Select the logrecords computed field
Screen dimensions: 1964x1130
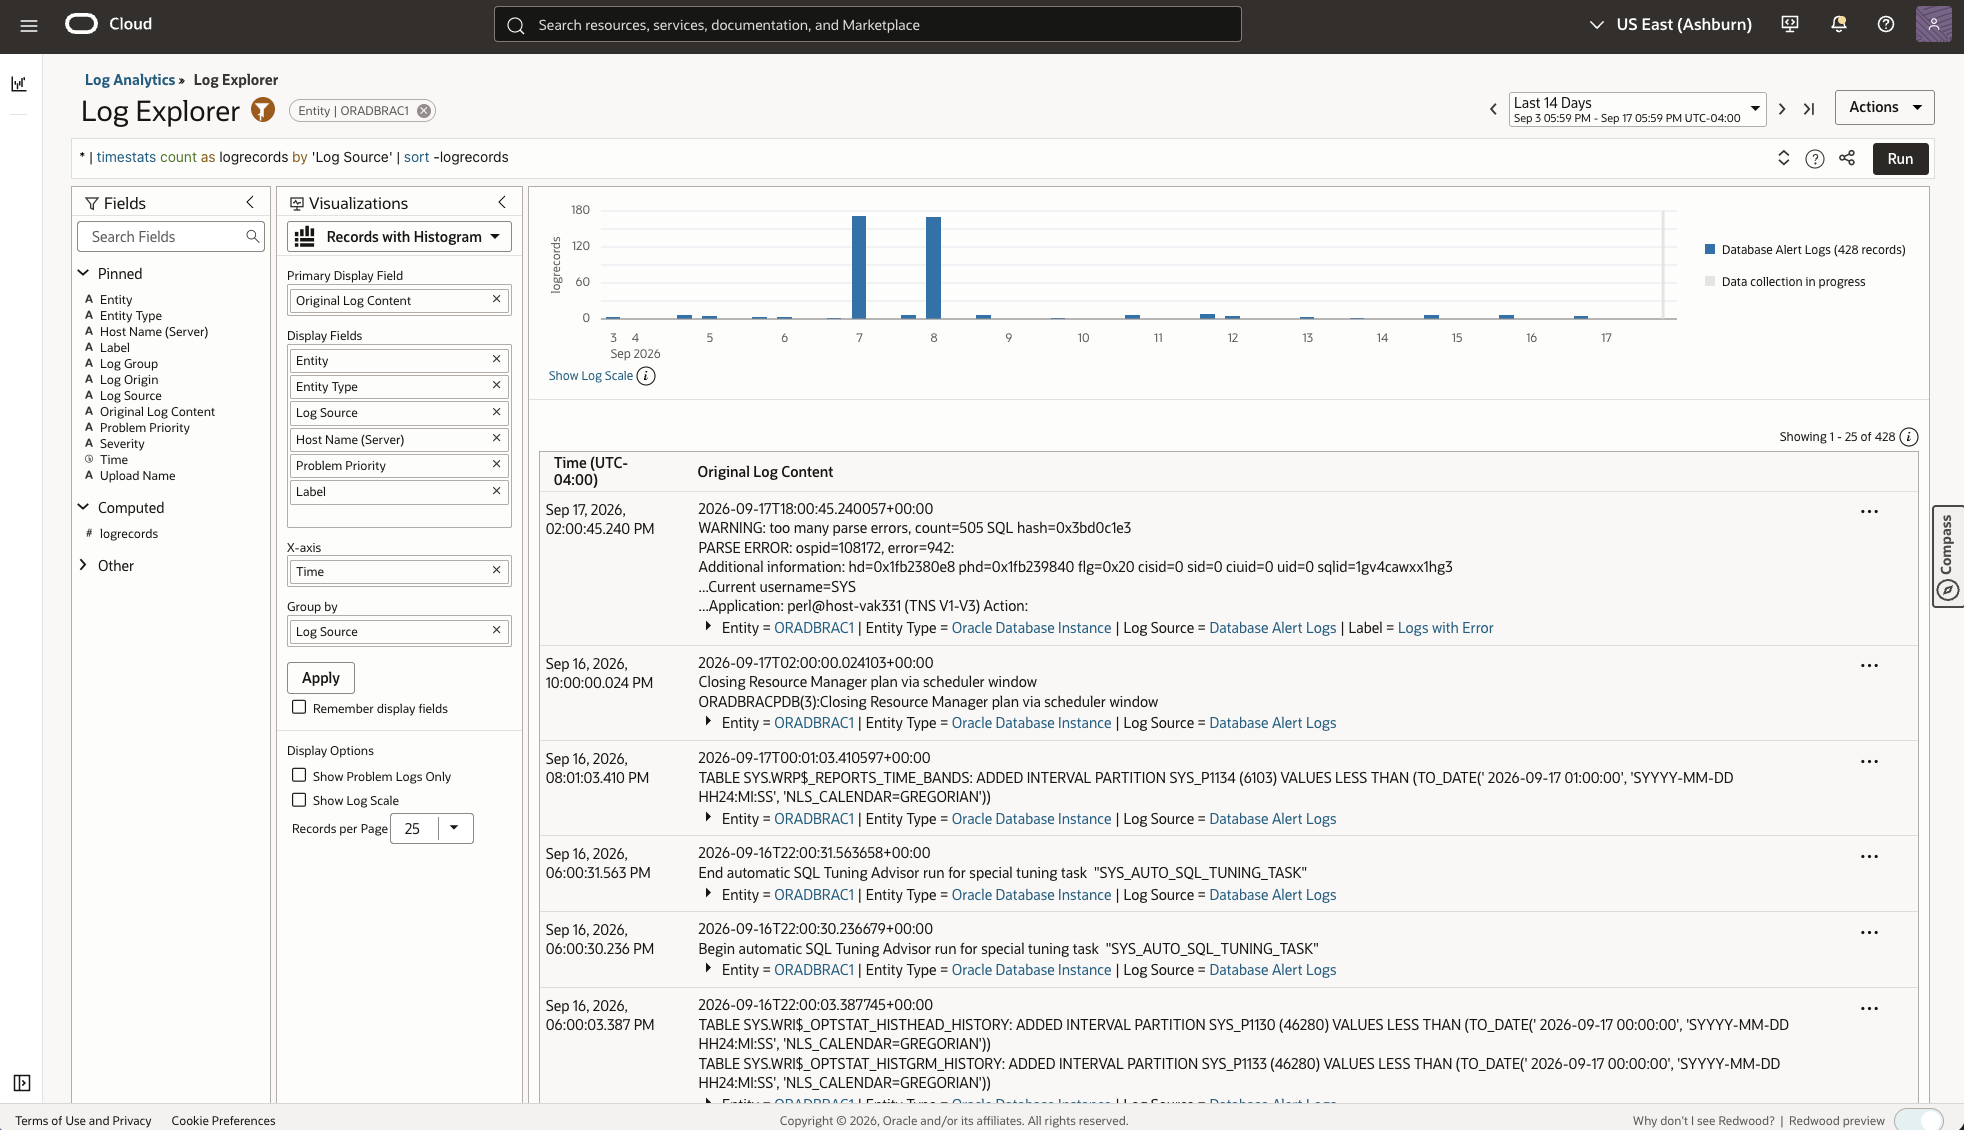click(129, 533)
